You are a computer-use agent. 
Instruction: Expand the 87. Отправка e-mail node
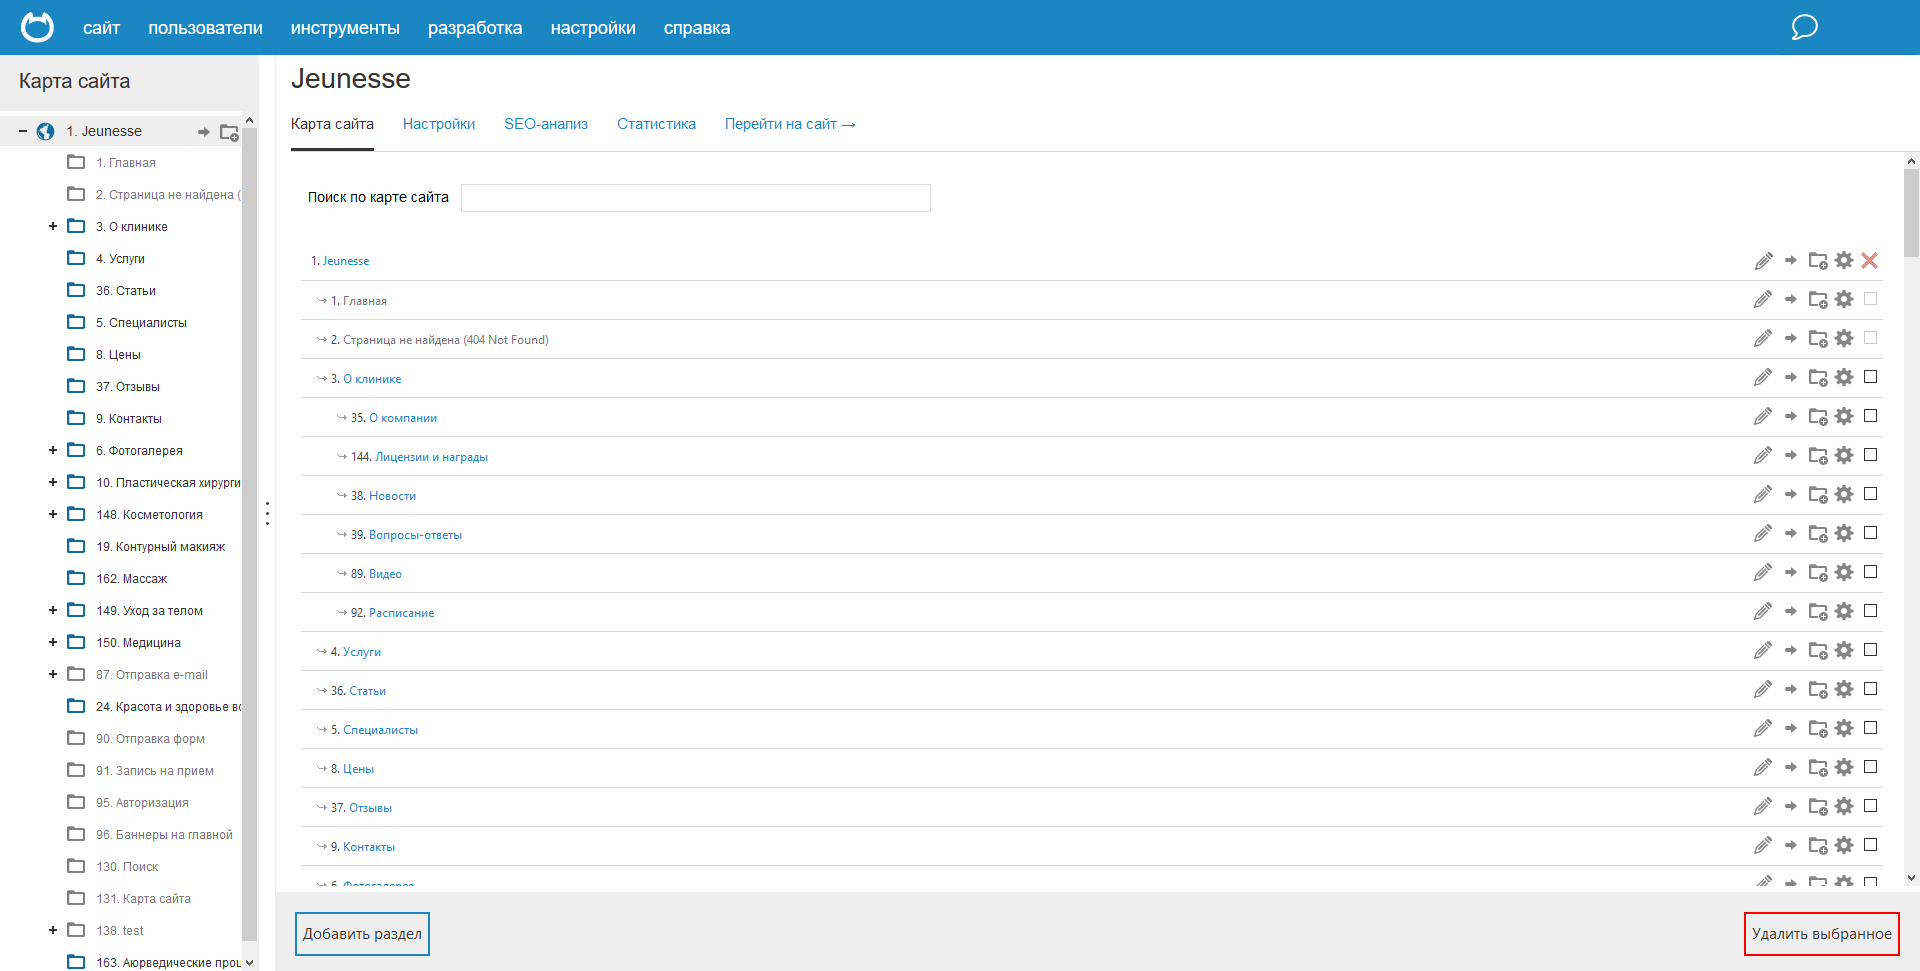tap(53, 675)
